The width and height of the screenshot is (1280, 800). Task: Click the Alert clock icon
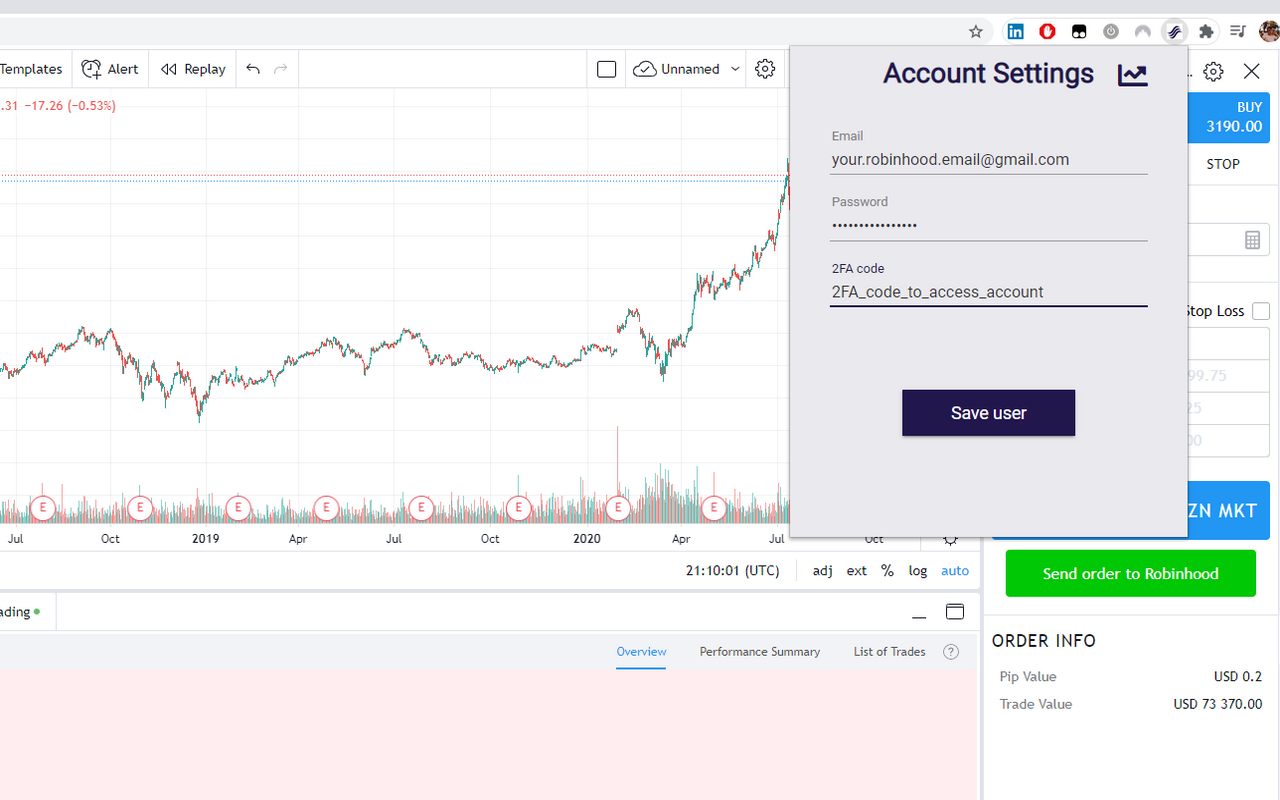(x=92, y=69)
